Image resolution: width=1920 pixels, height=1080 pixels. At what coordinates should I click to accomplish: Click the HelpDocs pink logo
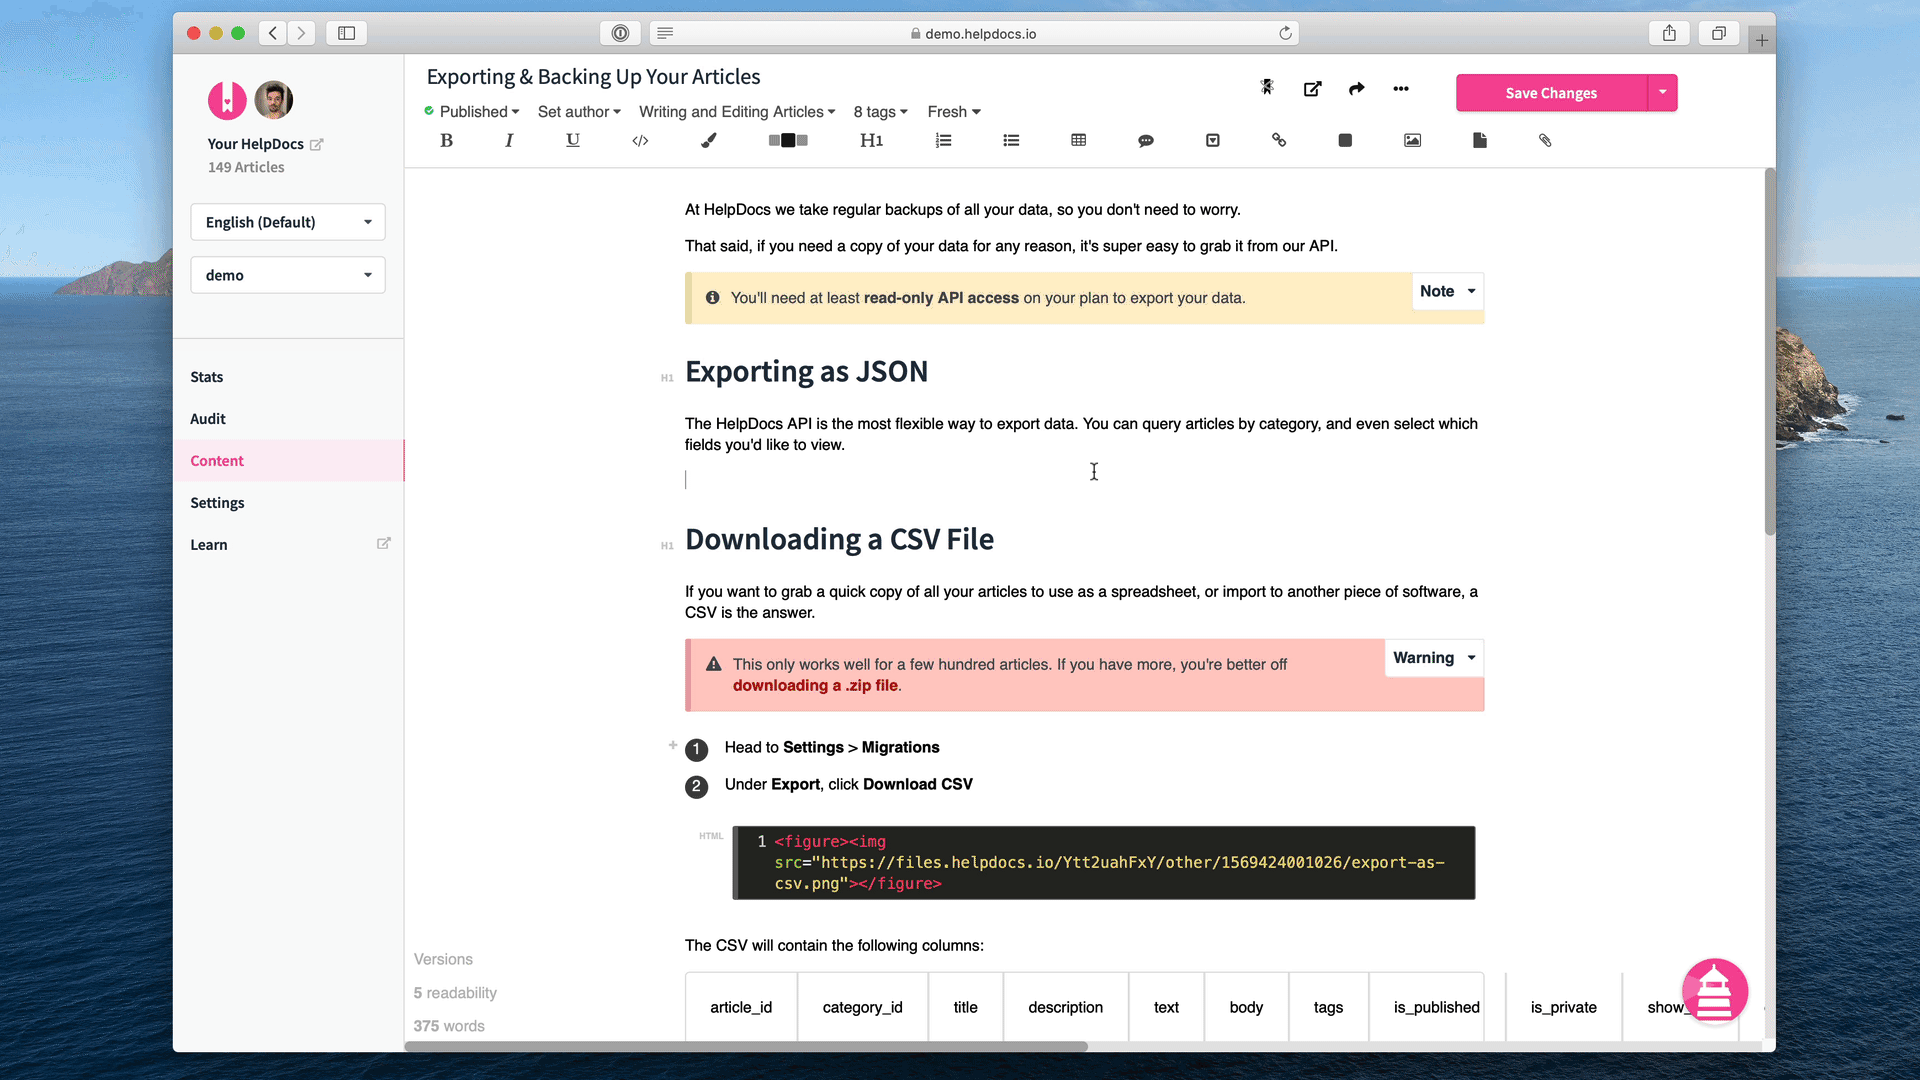227,100
